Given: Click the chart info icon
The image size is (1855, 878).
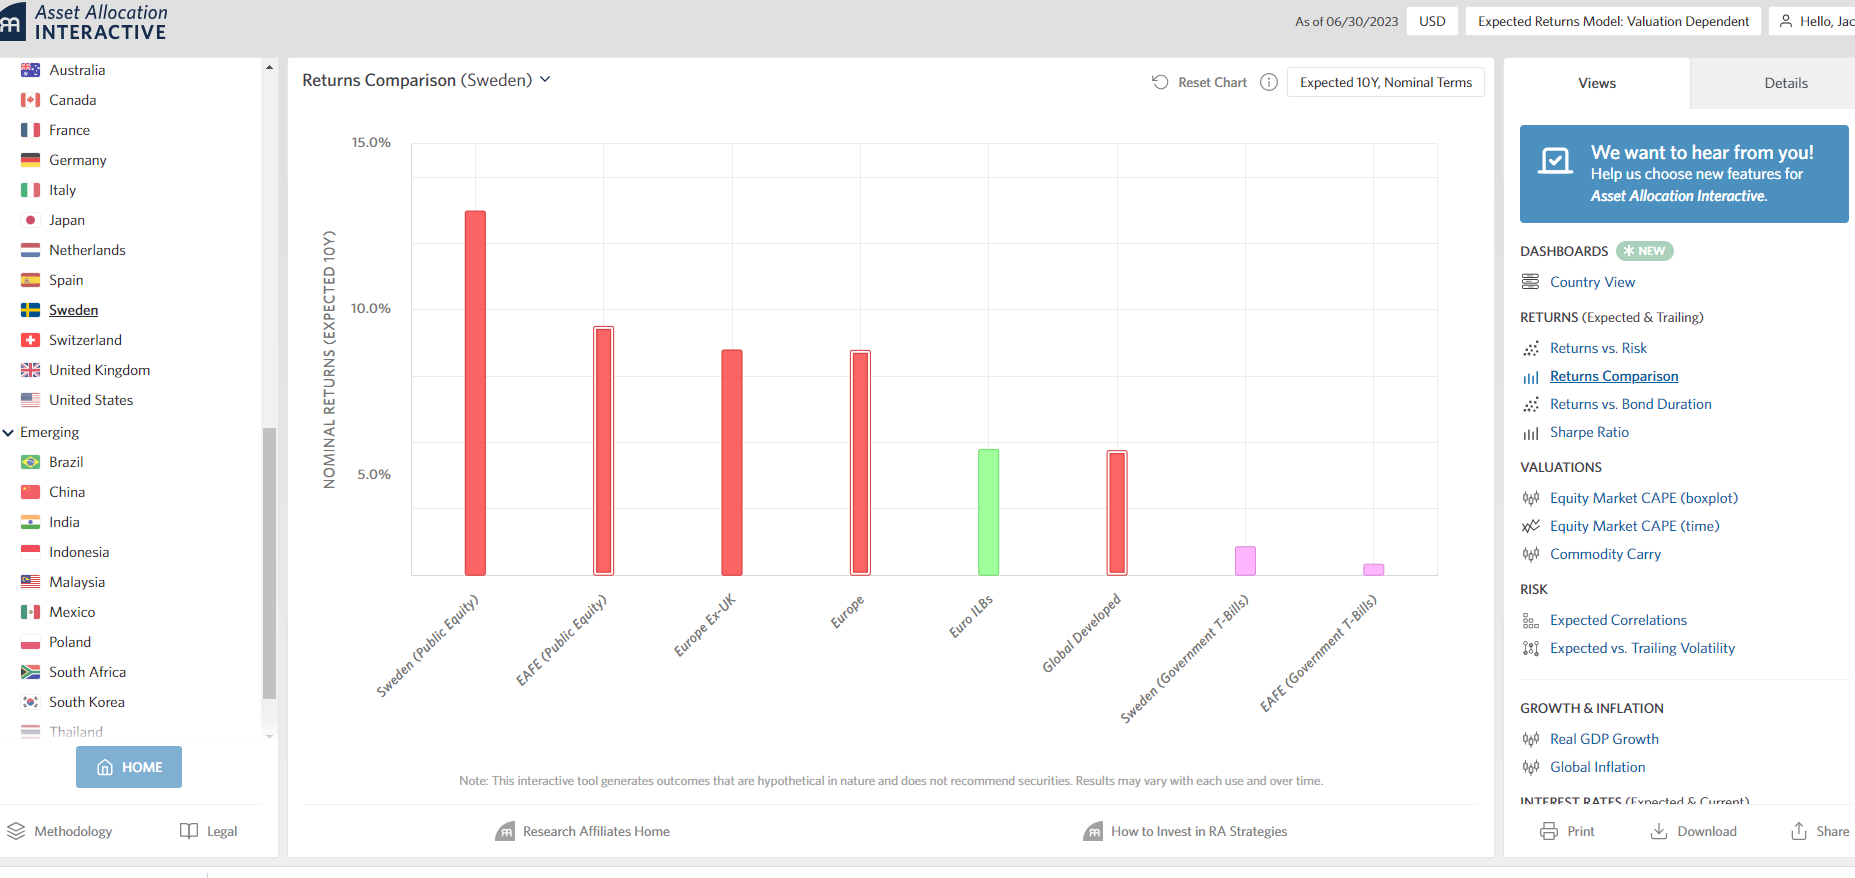Looking at the screenshot, I should tap(1269, 82).
